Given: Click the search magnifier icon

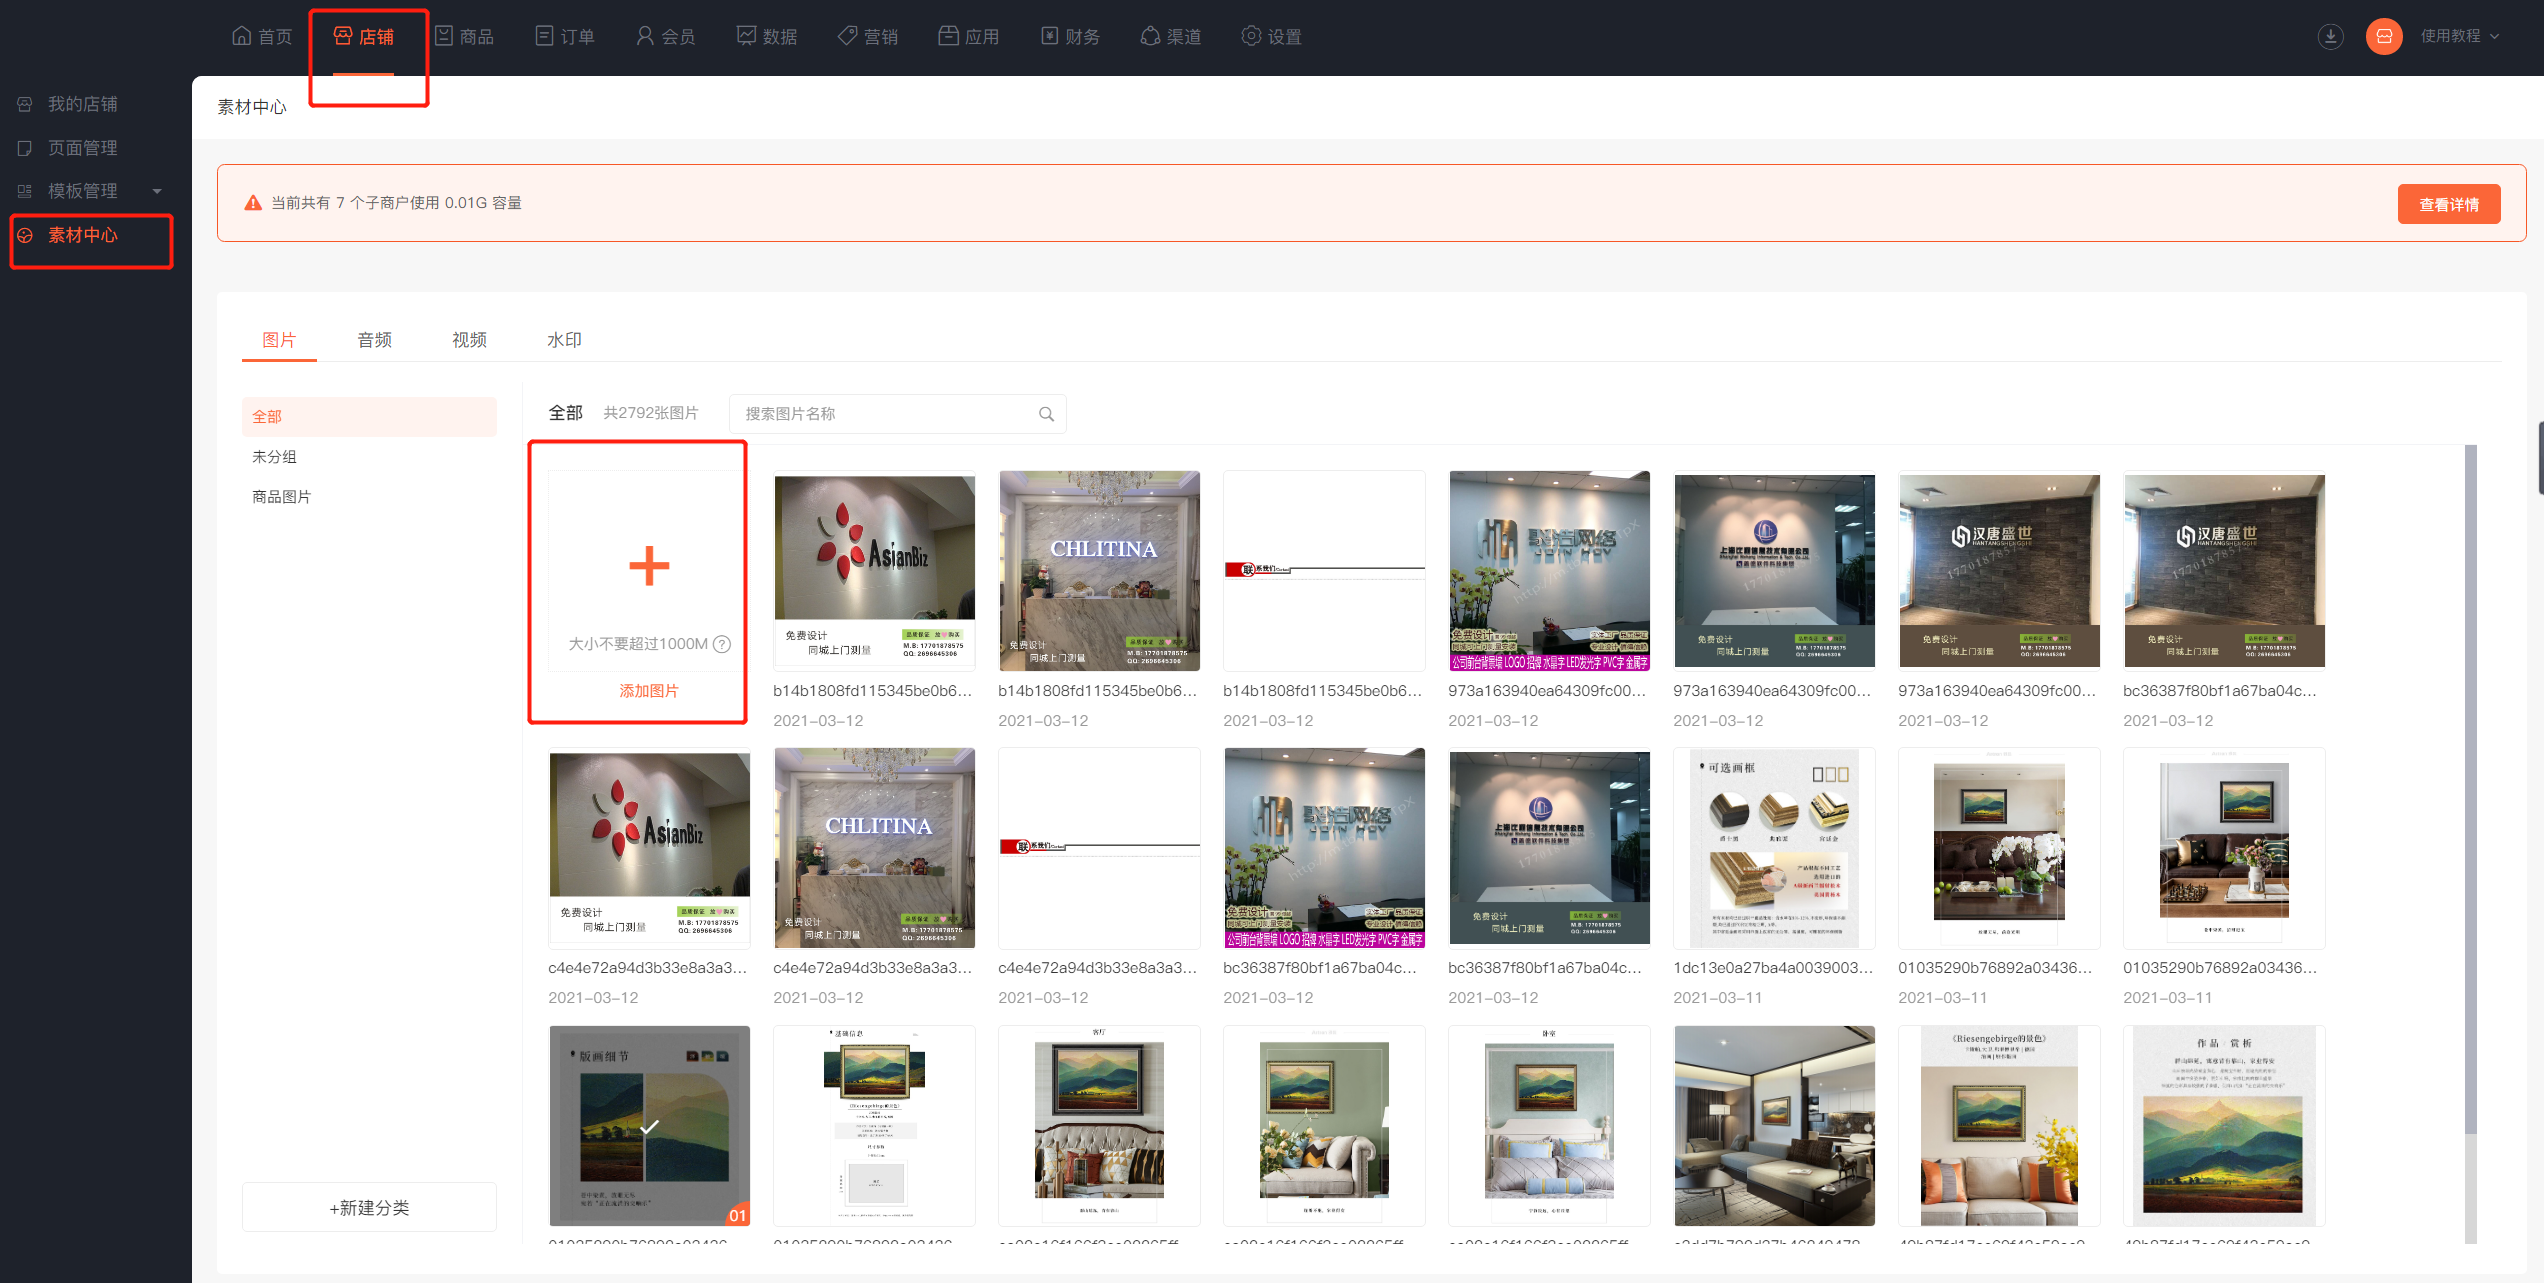Looking at the screenshot, I should pyautogui.click(x=1046, y=414).
